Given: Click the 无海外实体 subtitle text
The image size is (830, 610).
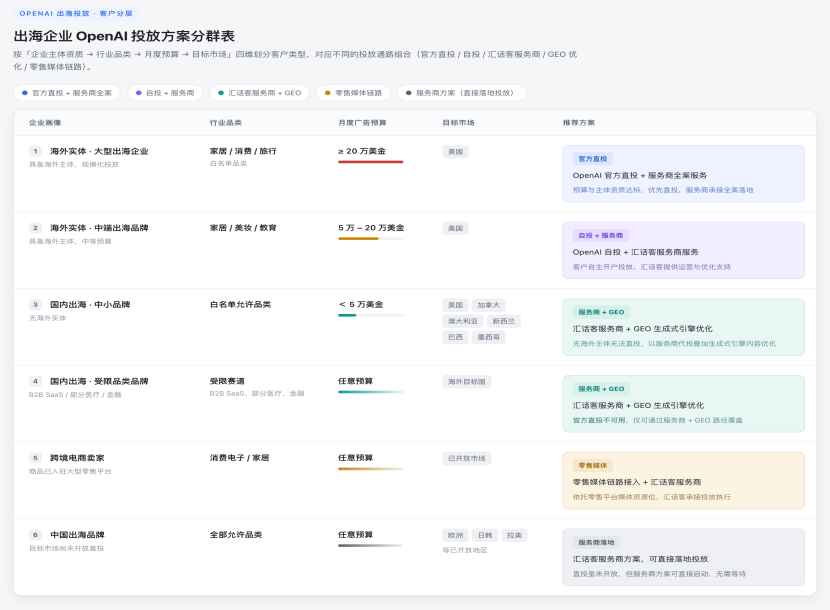Looking at the screenshot, I should pyautogui.click(x=48, y=318).
